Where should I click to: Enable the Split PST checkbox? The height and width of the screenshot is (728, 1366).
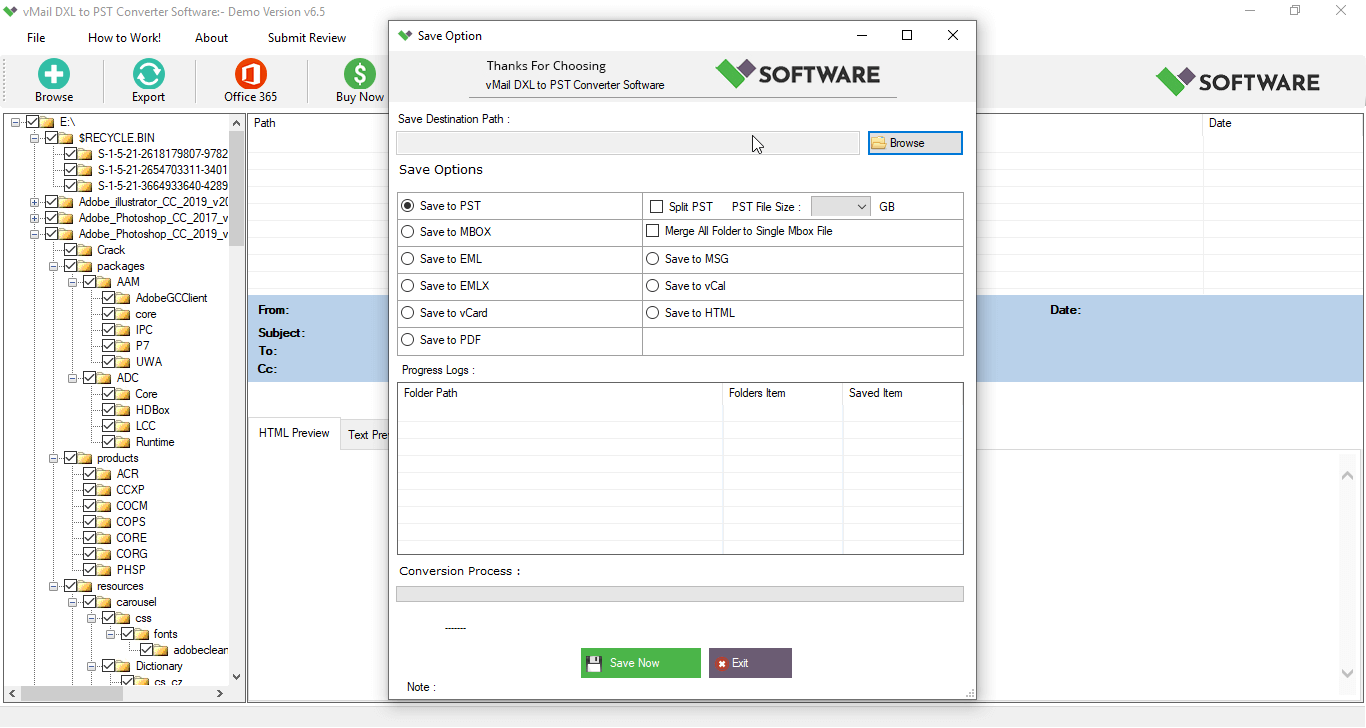click(657, 207)
